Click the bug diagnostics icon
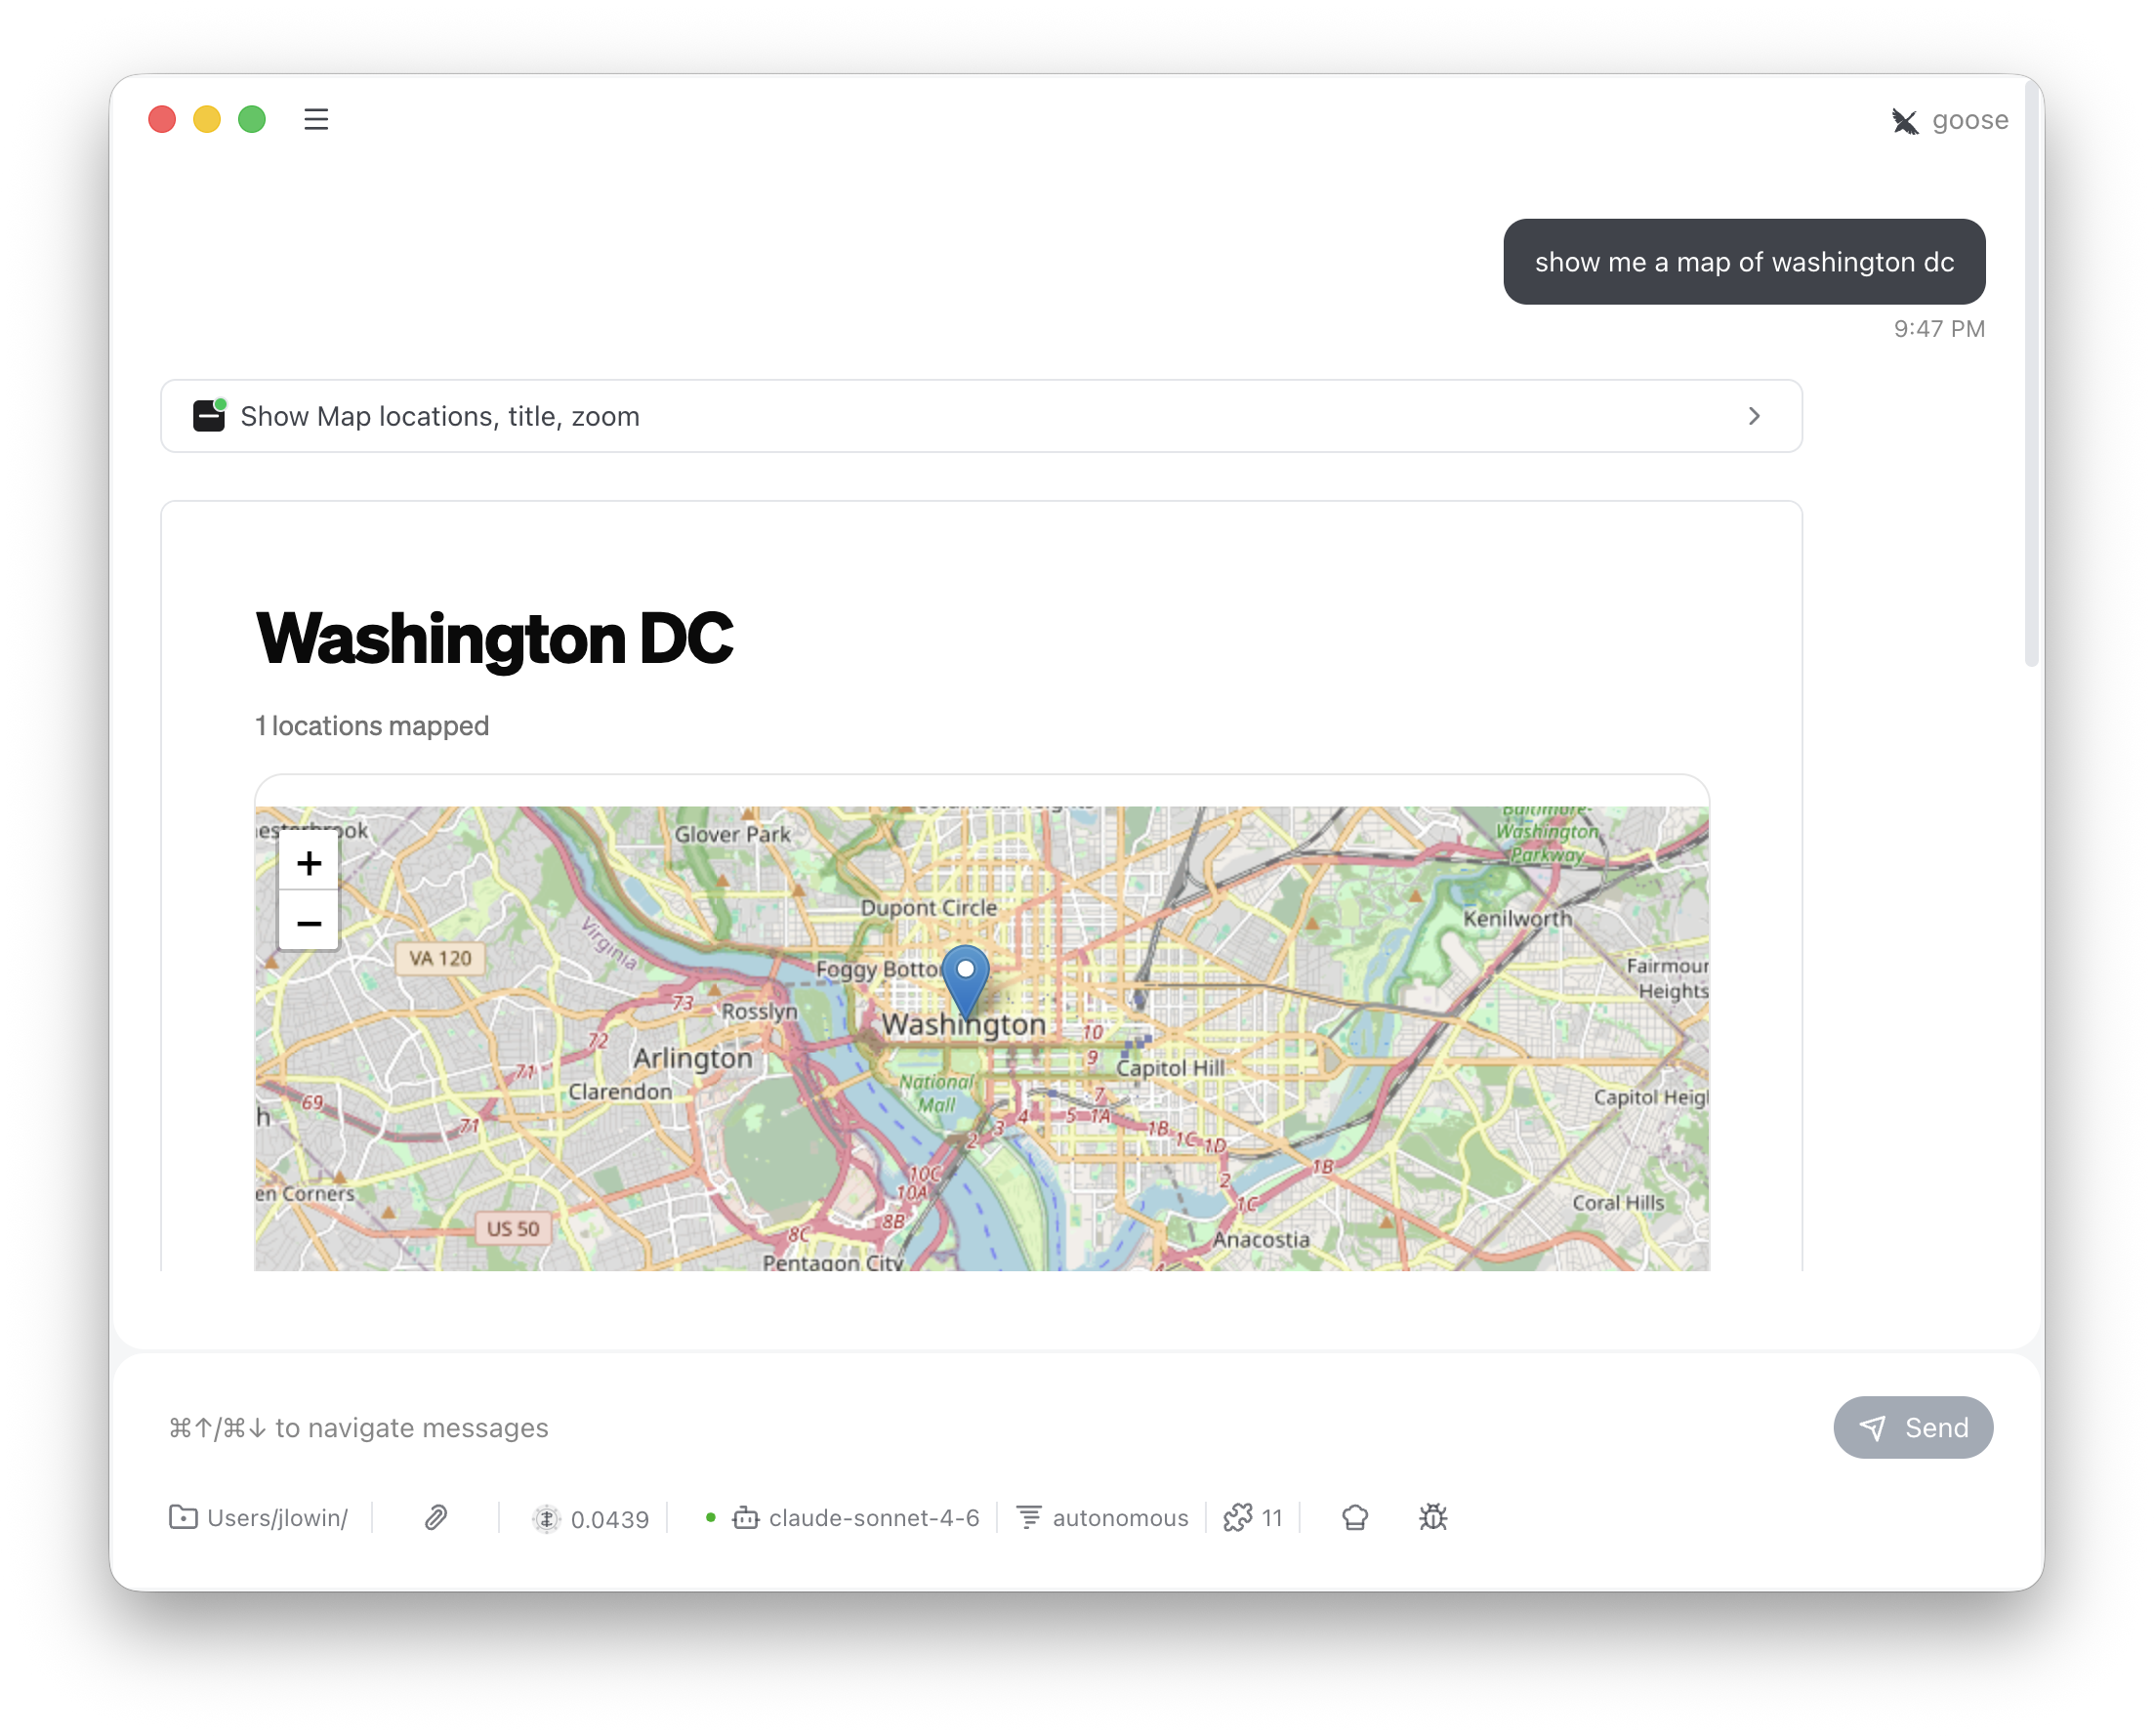The height and width of the screenshot is (1736, 2154). 1433,1518
